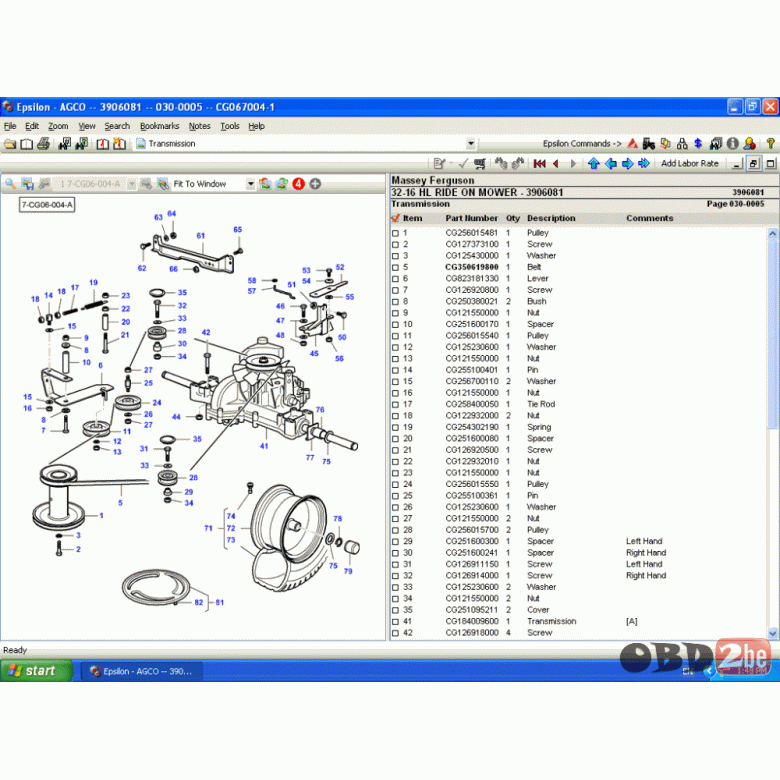
Task: Check the box for item 24 Pulley
Action: [x=395, y=485]
